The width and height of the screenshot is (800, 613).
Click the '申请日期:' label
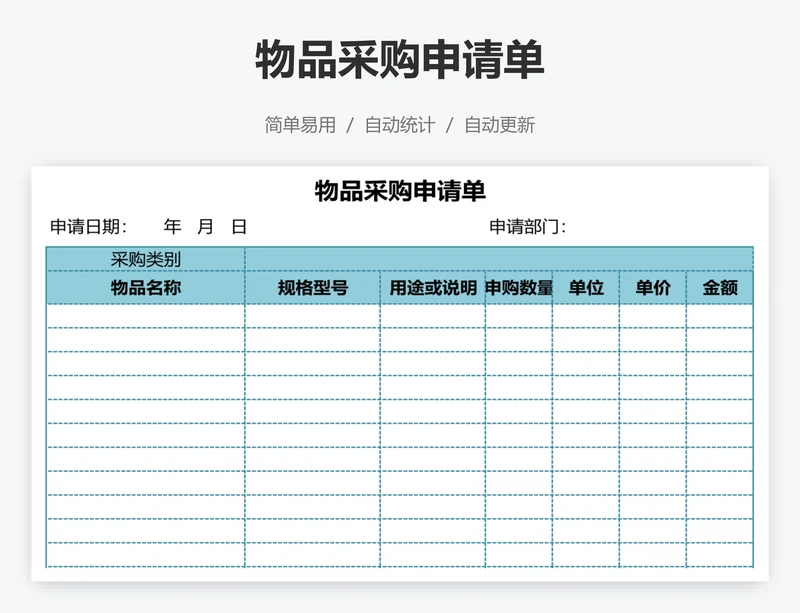pyautogui.click(x=89, y=227)
